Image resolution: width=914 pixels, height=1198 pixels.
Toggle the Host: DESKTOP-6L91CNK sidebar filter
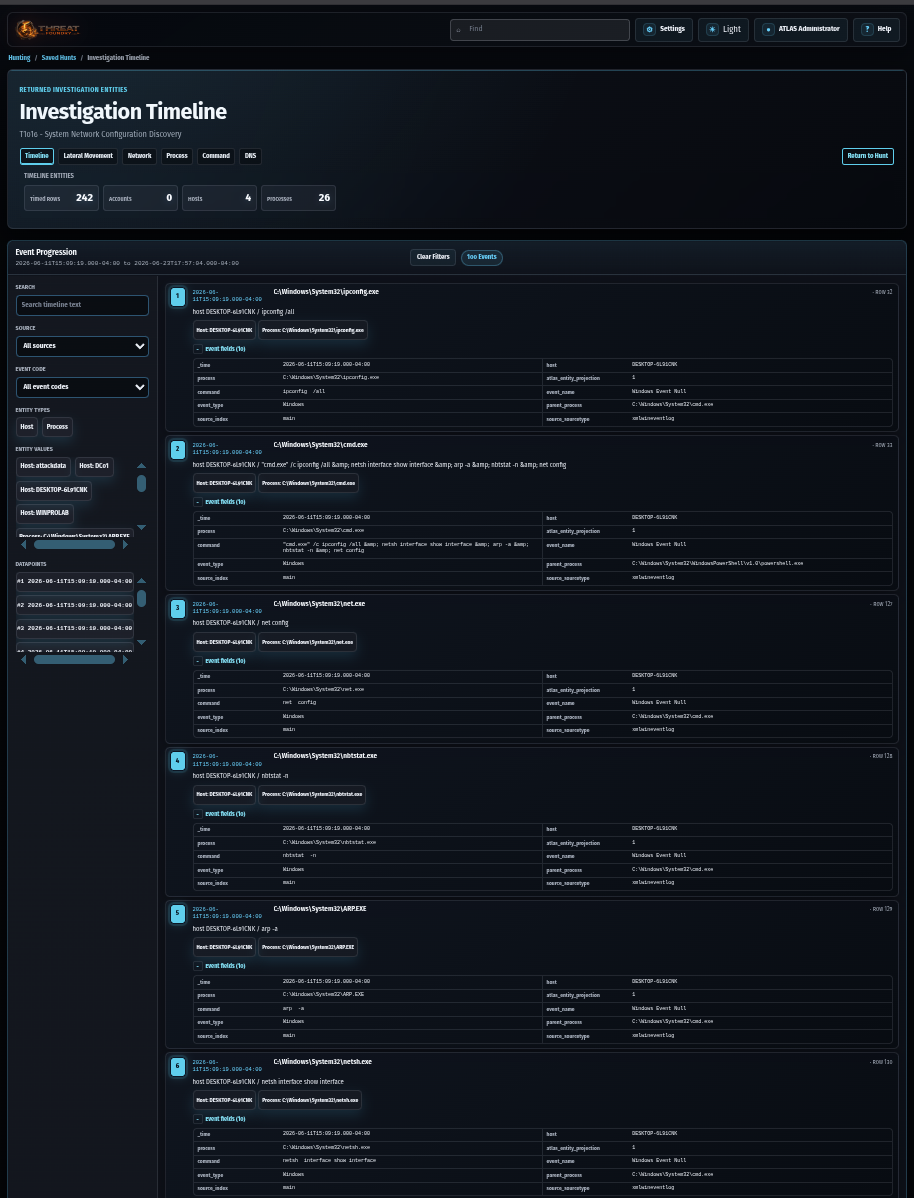[53, 491]
